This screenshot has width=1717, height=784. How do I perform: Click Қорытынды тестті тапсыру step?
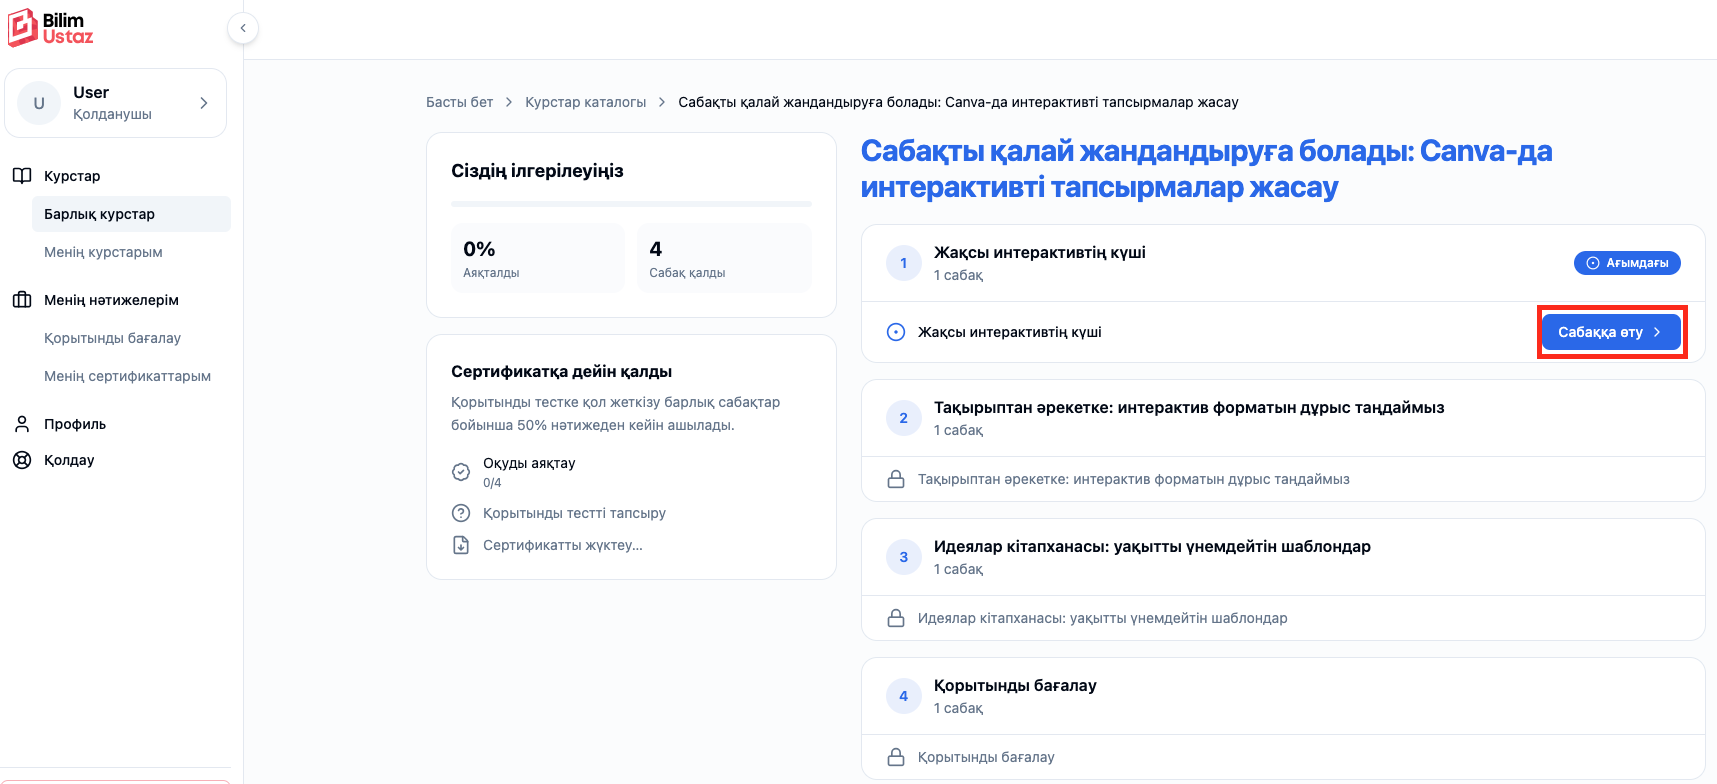click(574, 513)
